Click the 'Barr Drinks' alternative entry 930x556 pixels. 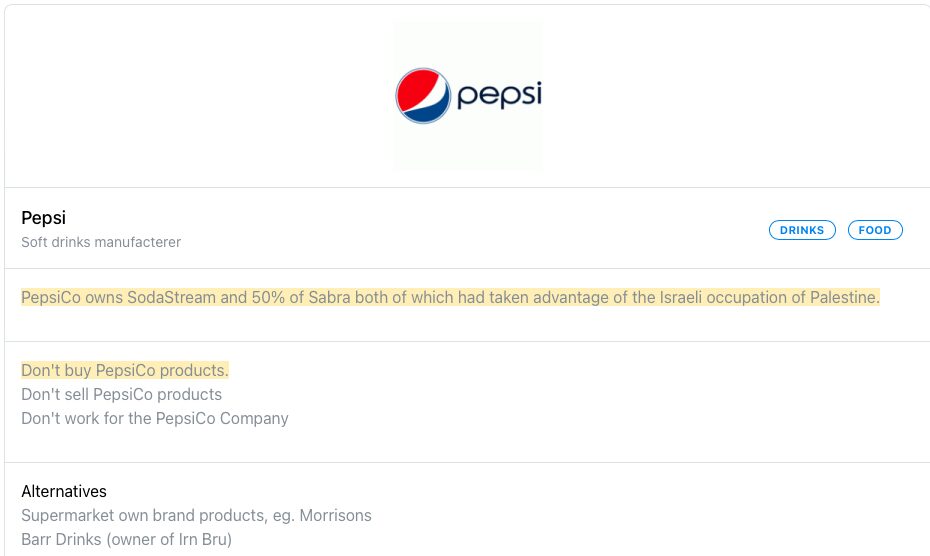63,540
